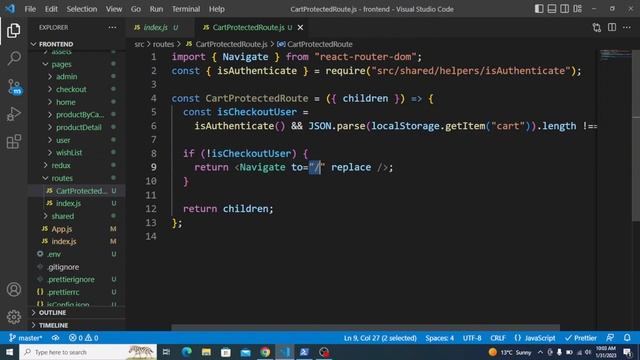Split the editor to the right
The width and height of the screenshot is (640, 360).
(612, 27)
